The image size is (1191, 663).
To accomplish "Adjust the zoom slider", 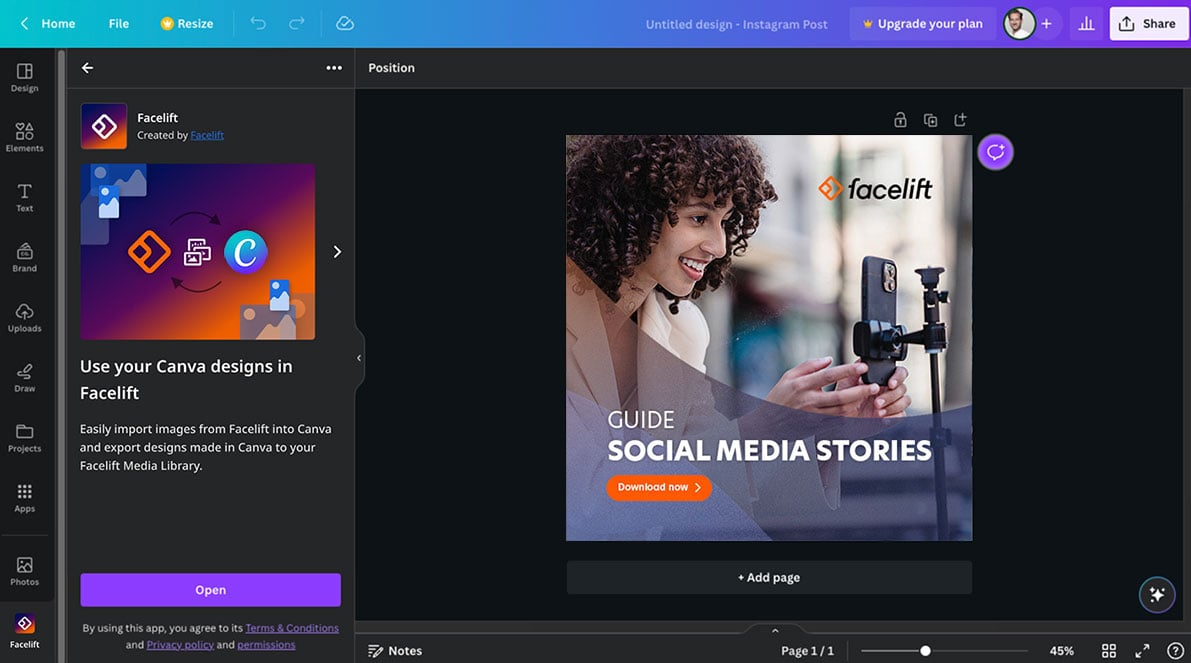I will 926,650.
